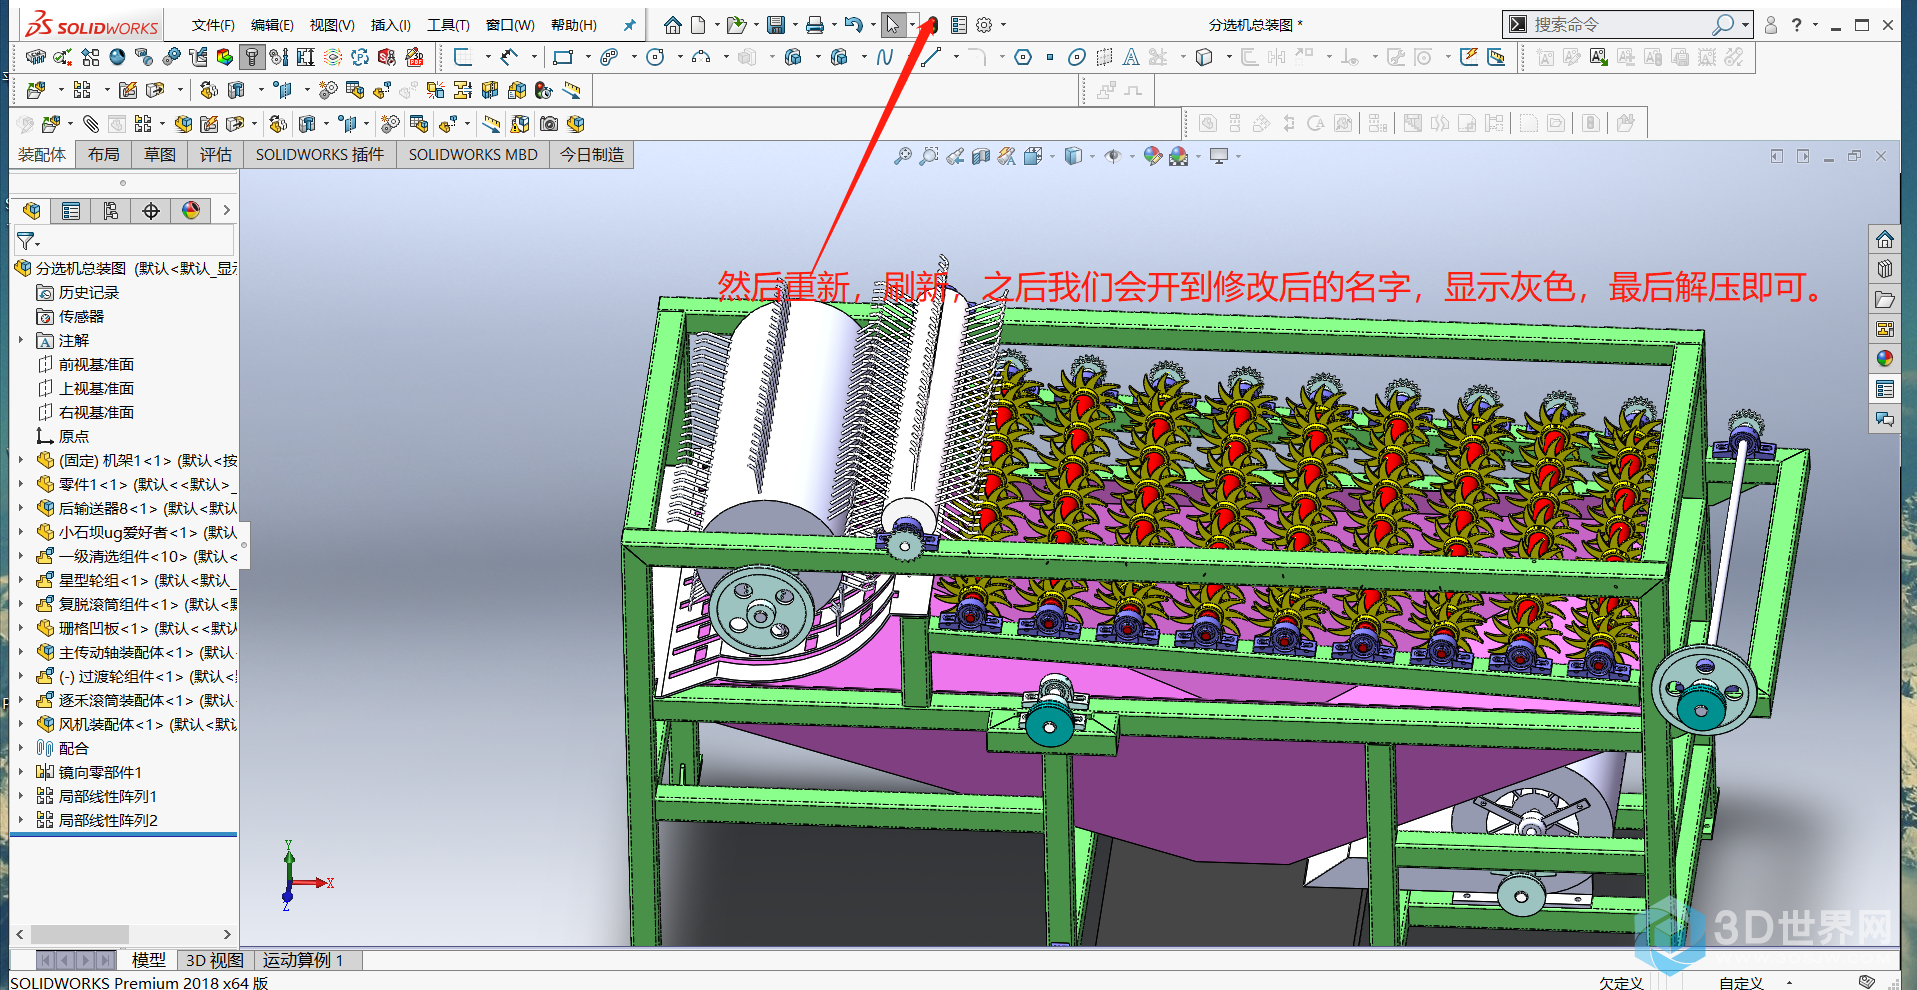Click the Print icon
Screen dimensions: 1917x990
click(x=815, y=25)
